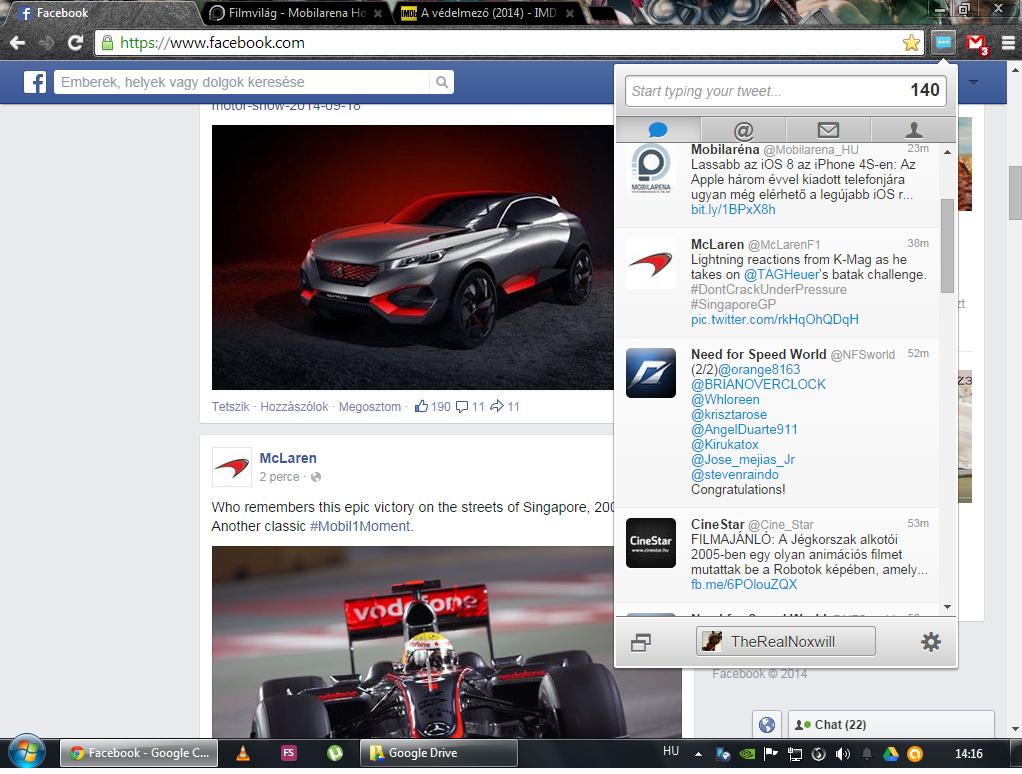Image resolution: width=1022 pixels, height=774 pixels.
Task: Click the @stevenraindo mention
Action: point(735,474)
